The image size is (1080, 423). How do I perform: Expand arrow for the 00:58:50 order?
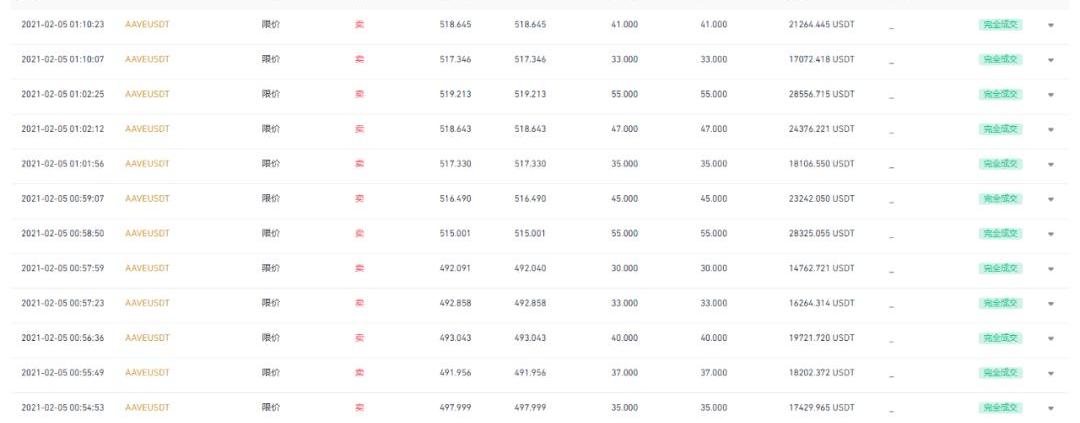[x=1051, y=234]
